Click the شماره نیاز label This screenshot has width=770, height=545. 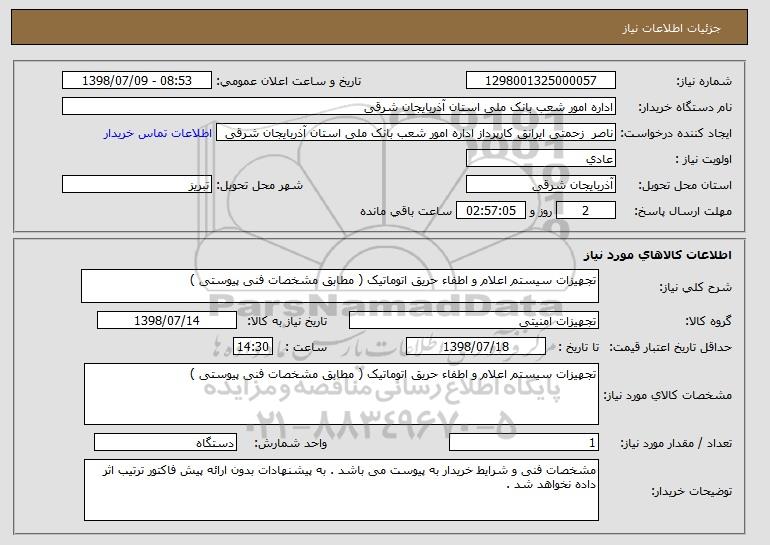point(704,81)
